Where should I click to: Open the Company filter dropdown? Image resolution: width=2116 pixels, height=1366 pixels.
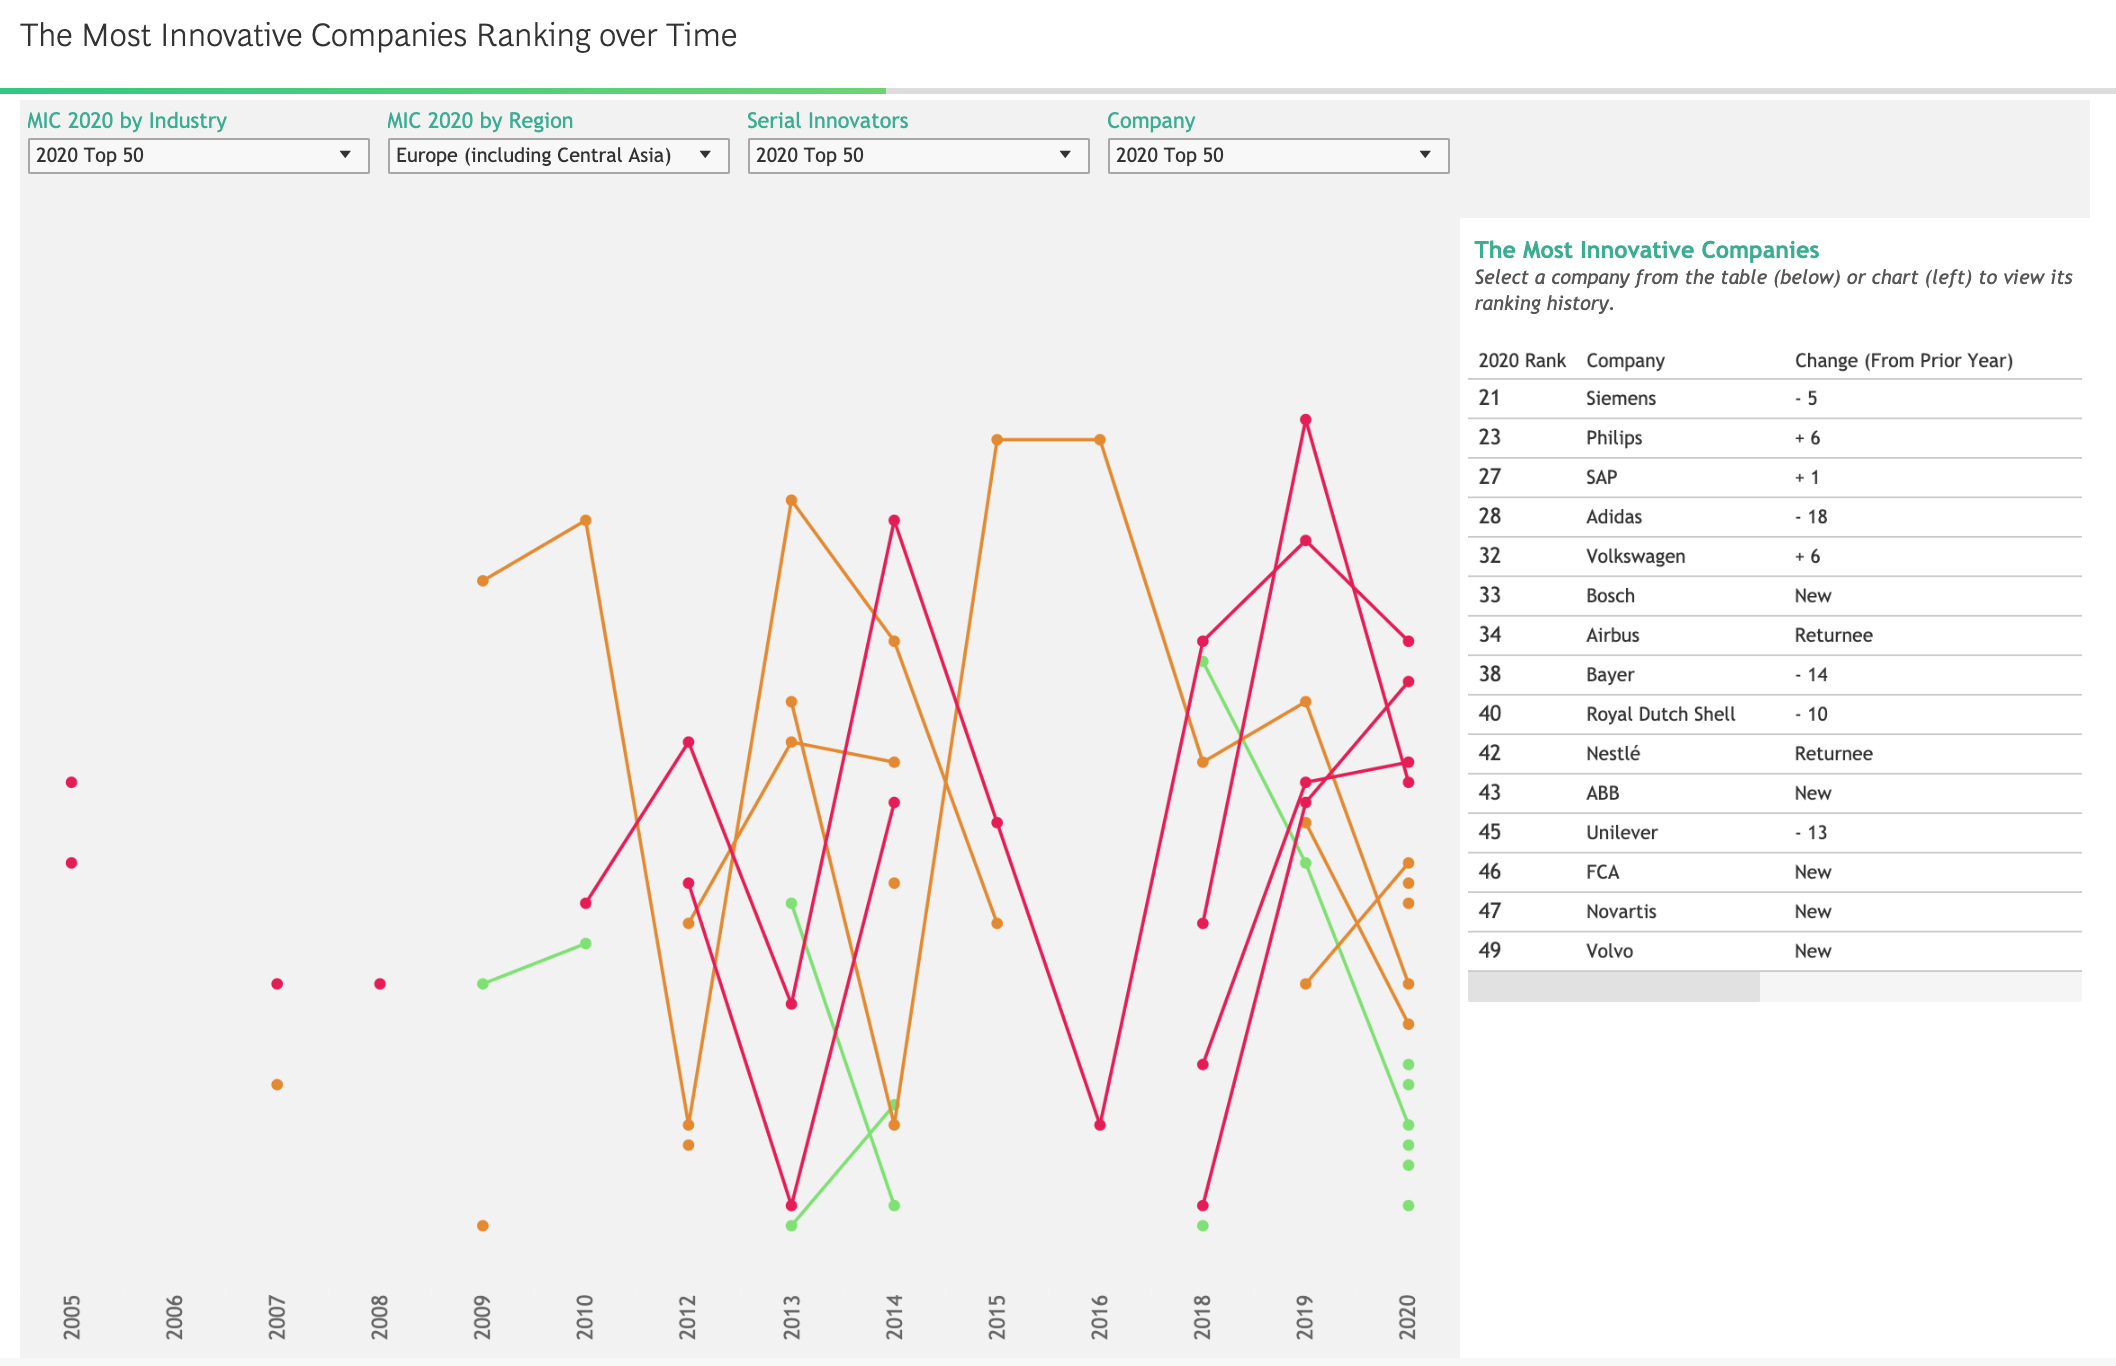click(x=1278, y=155)
